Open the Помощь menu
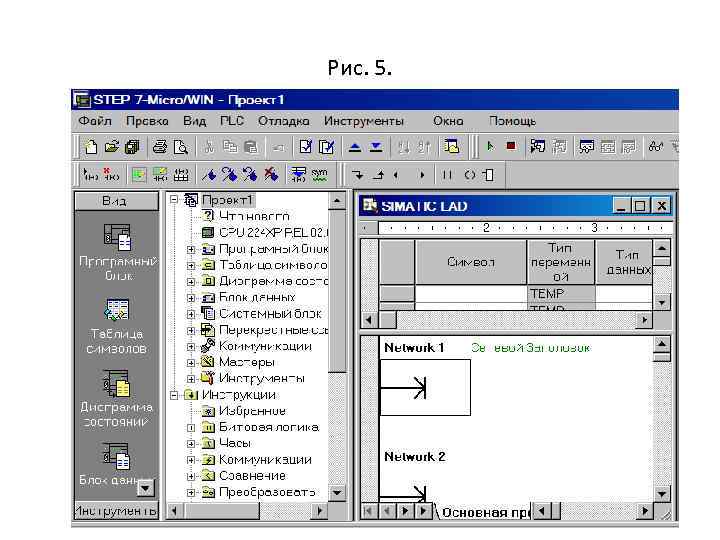 (x=512, y=121)
